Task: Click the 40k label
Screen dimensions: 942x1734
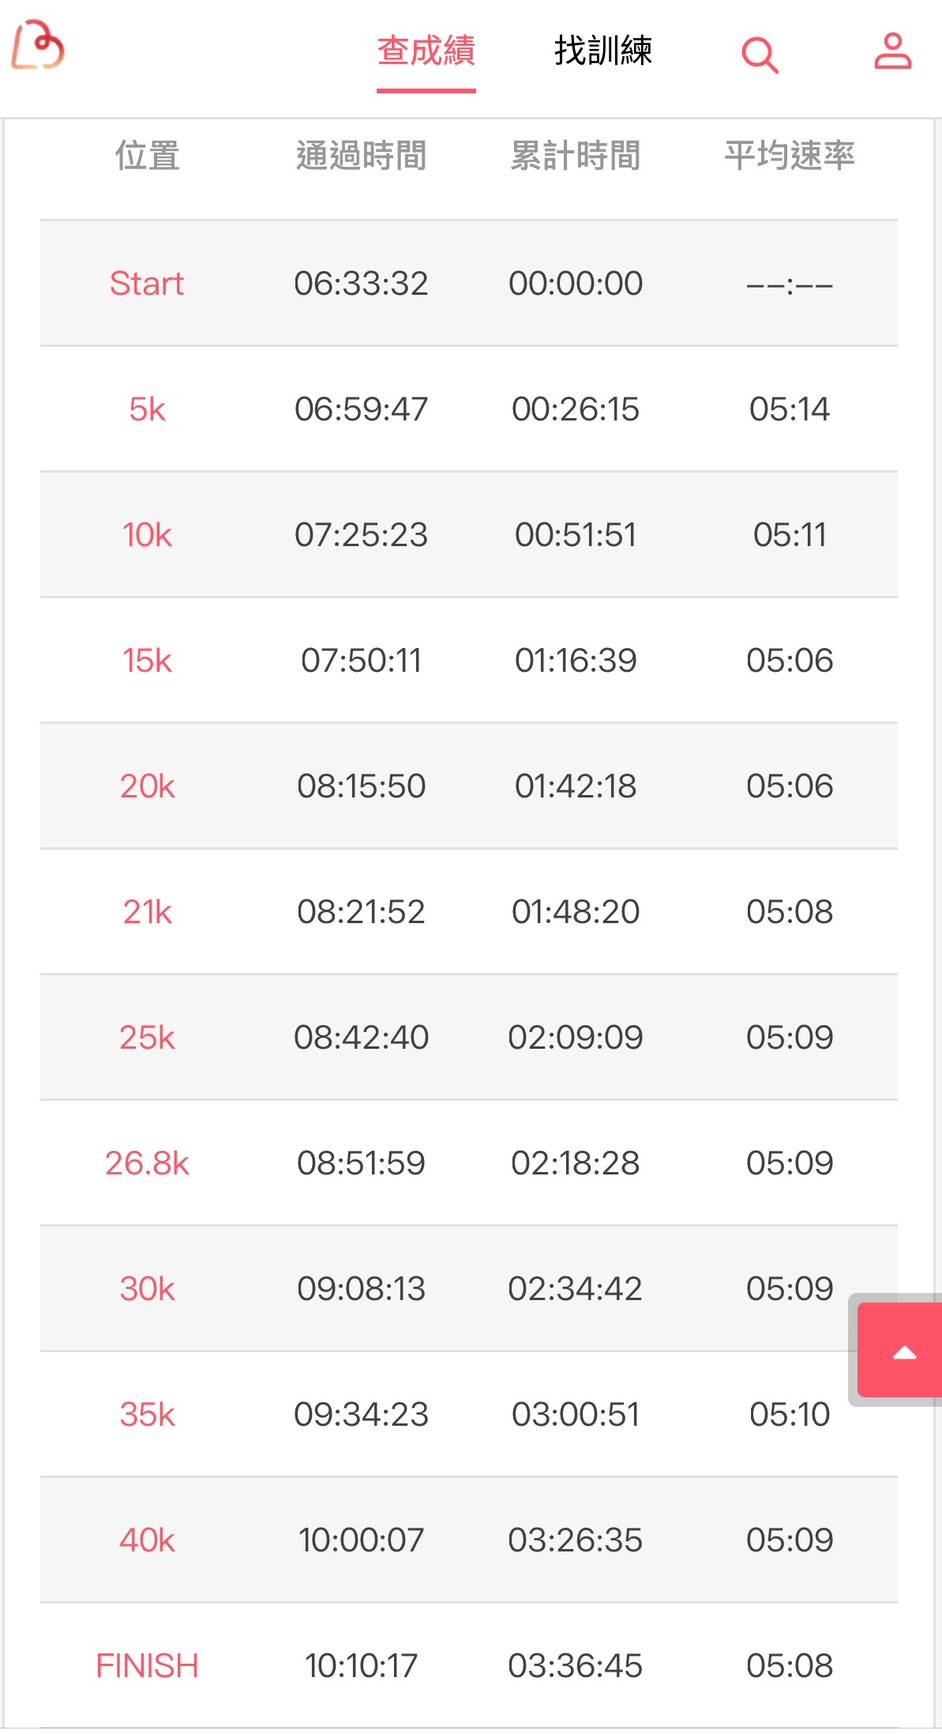Action: (147, 1540)
